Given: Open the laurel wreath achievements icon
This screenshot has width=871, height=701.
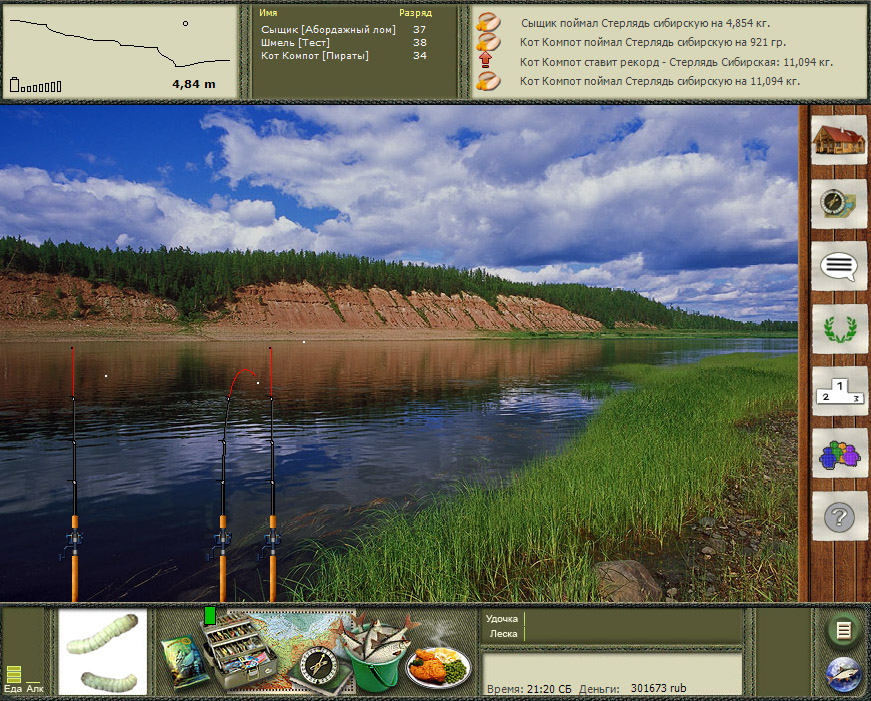Looking at the screenshot, I should (838, 329).
